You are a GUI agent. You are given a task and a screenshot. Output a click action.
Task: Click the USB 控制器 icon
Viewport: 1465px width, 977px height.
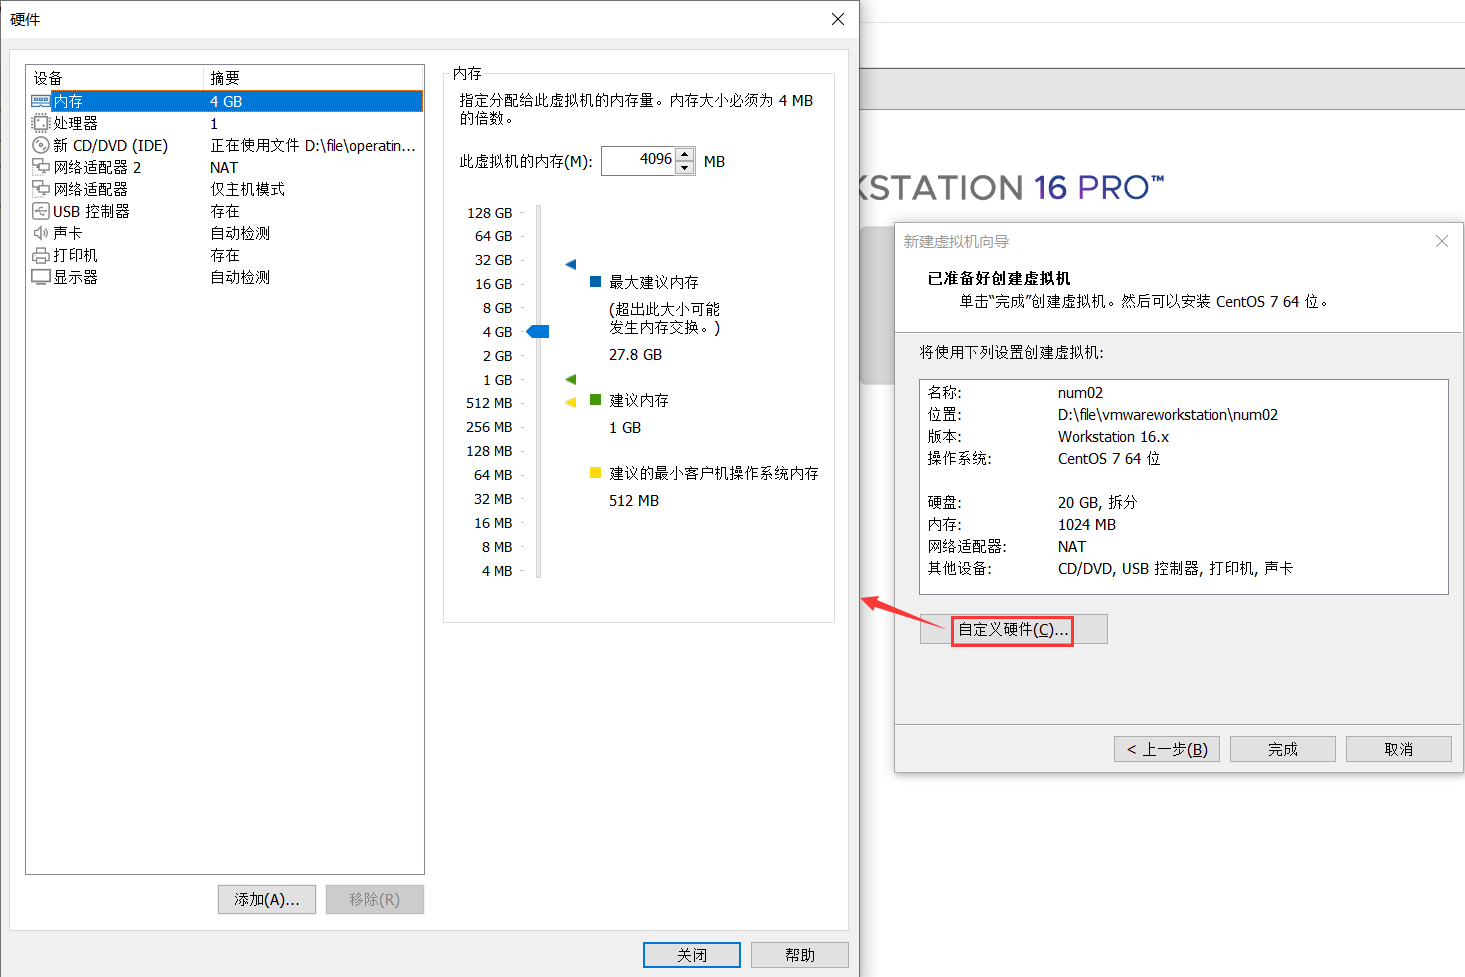(x=41, y=211)
